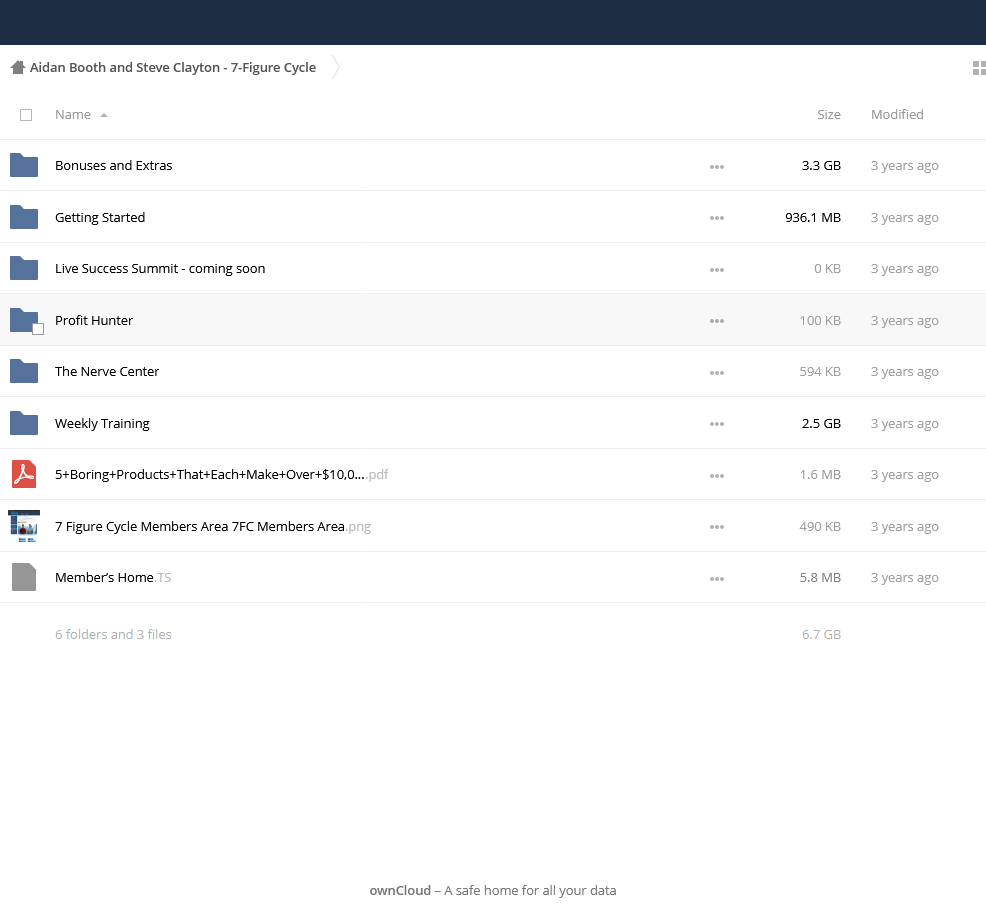Click the home icon in breadcrumb
986x920 pixels.
[x=18, y=67]
